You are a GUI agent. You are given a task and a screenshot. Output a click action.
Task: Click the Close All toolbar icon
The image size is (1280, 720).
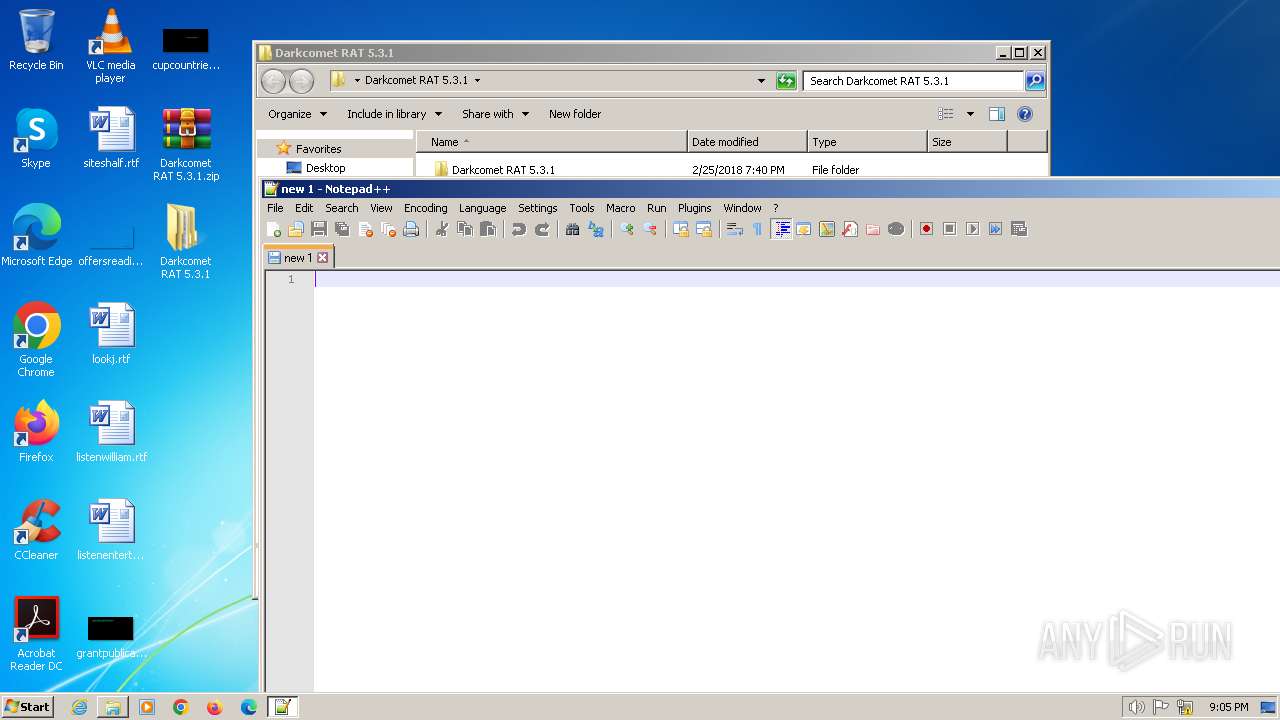coord(388,229)
